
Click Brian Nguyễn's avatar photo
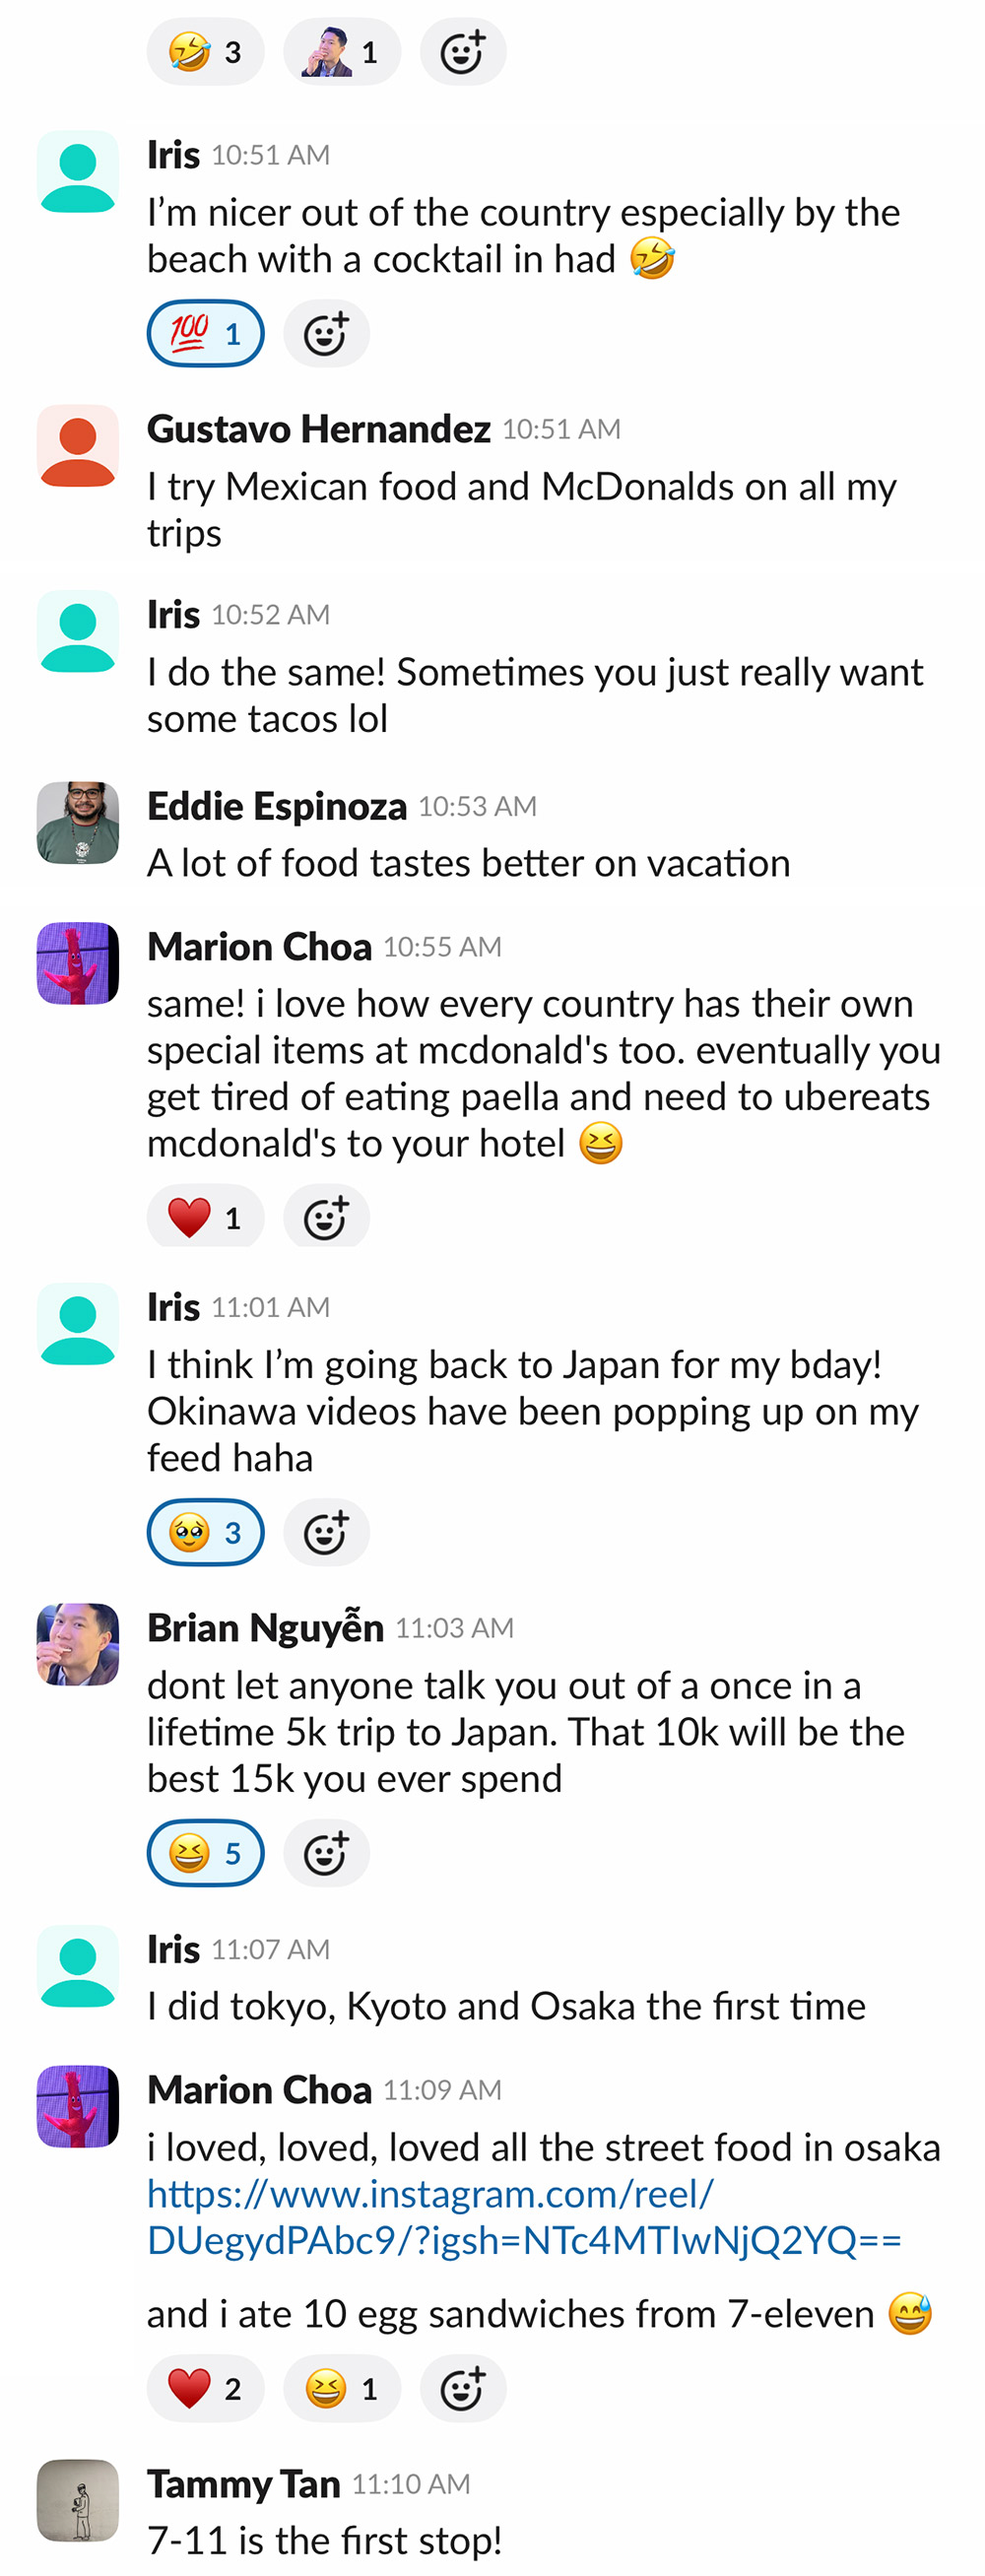tap(78, 1644)
